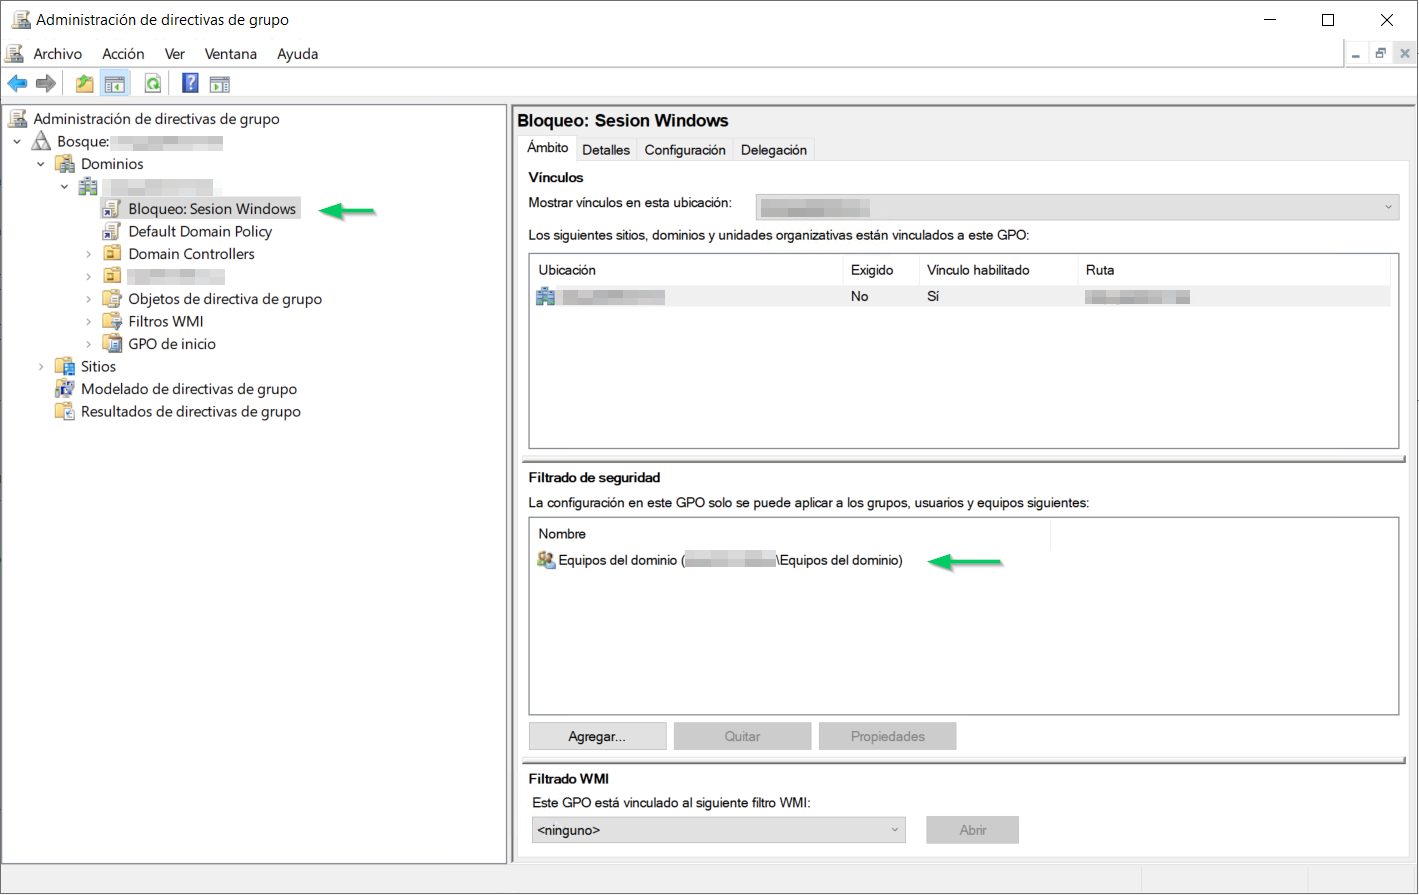Click the show/hide action pane icon
The height and width of the screenshot is (895, 1419).
pos(219,84)
